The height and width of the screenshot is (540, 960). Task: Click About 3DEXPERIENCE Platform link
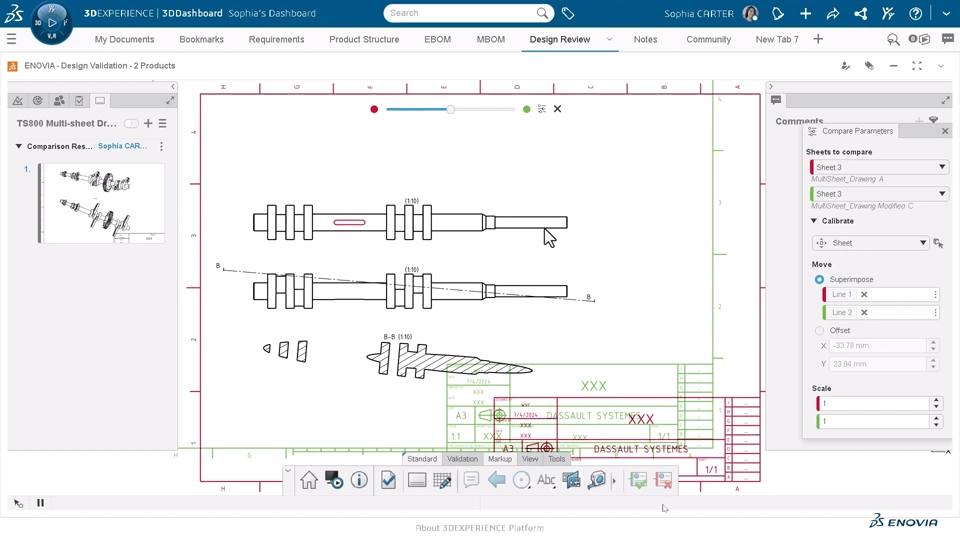tap(479, 528)
